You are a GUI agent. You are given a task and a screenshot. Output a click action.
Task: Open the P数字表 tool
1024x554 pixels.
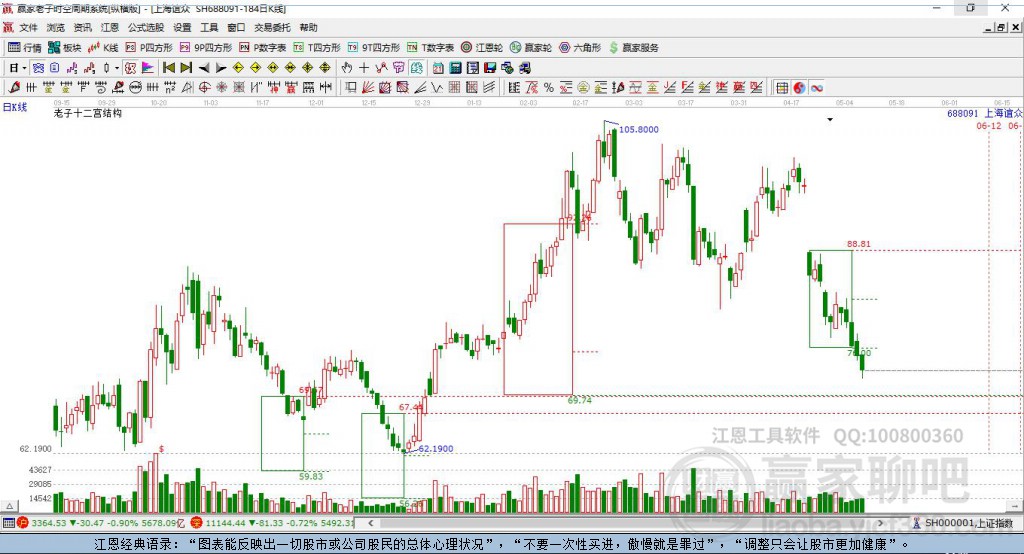point(263,48)
